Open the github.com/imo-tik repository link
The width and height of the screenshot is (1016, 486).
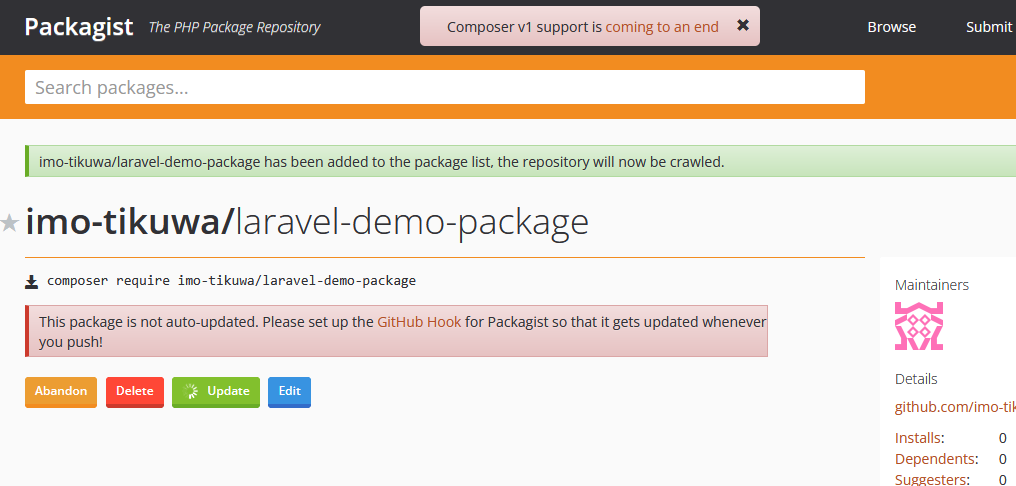pyautogui.click(x=955, y=407)
